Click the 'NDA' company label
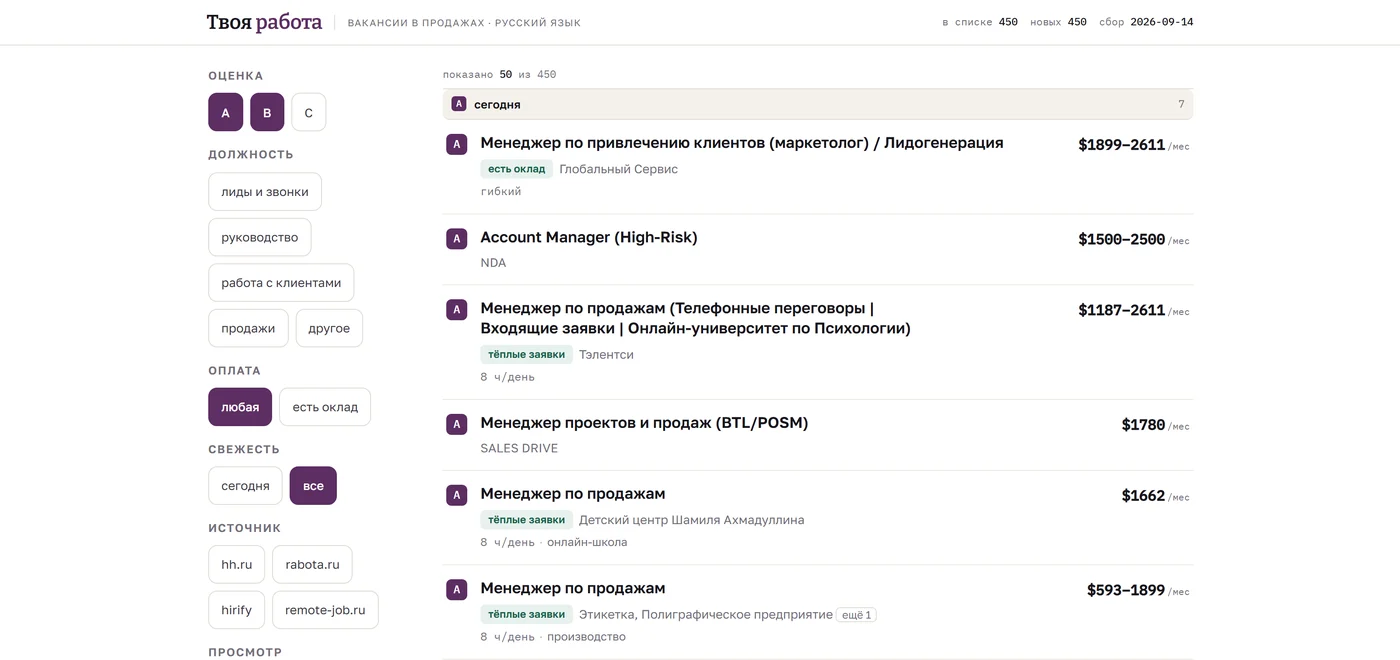The image size is (1400, 660). (x=493, y=263)
